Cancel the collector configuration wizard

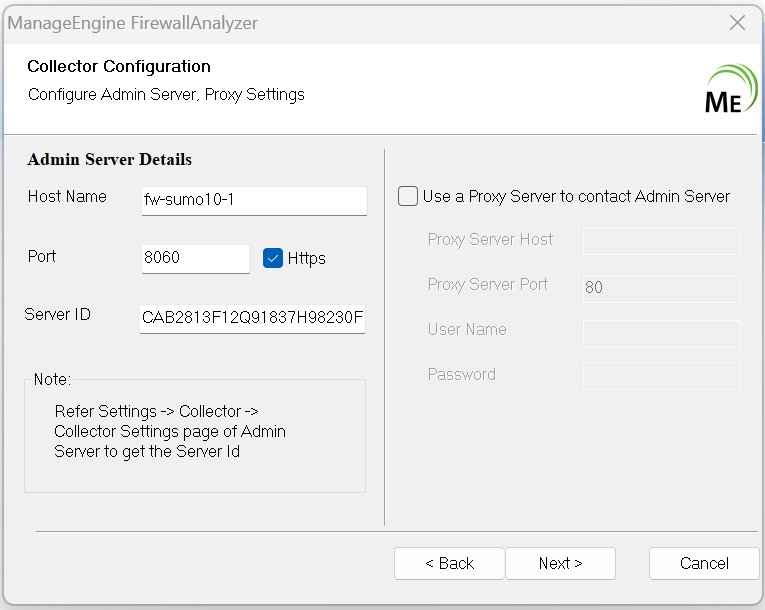[x=704, y=563]
